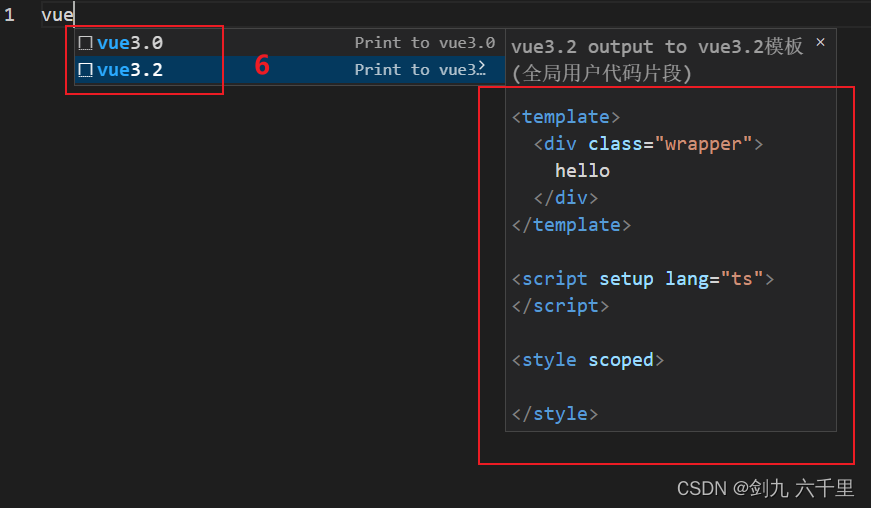The image size is (871, 508).
Task: Click the snippet icon beside vue3.0
Action: 85,43
